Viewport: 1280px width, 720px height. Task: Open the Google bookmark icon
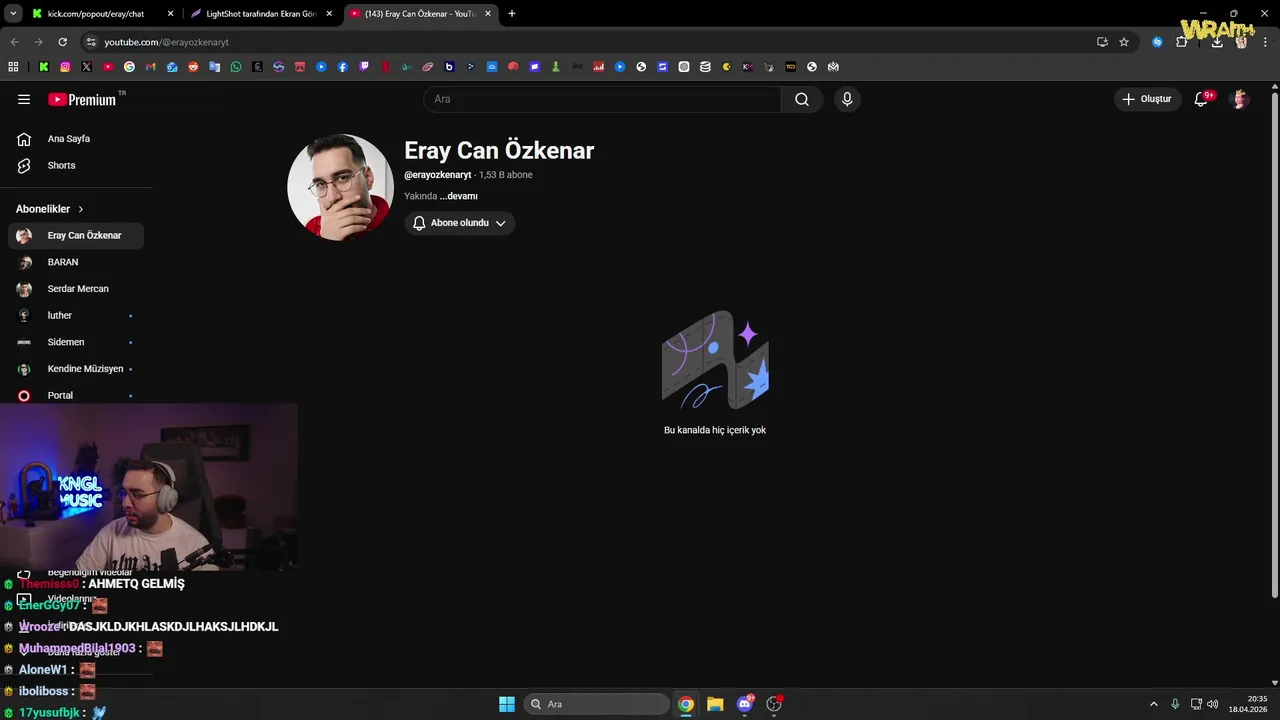coord(129,67)
